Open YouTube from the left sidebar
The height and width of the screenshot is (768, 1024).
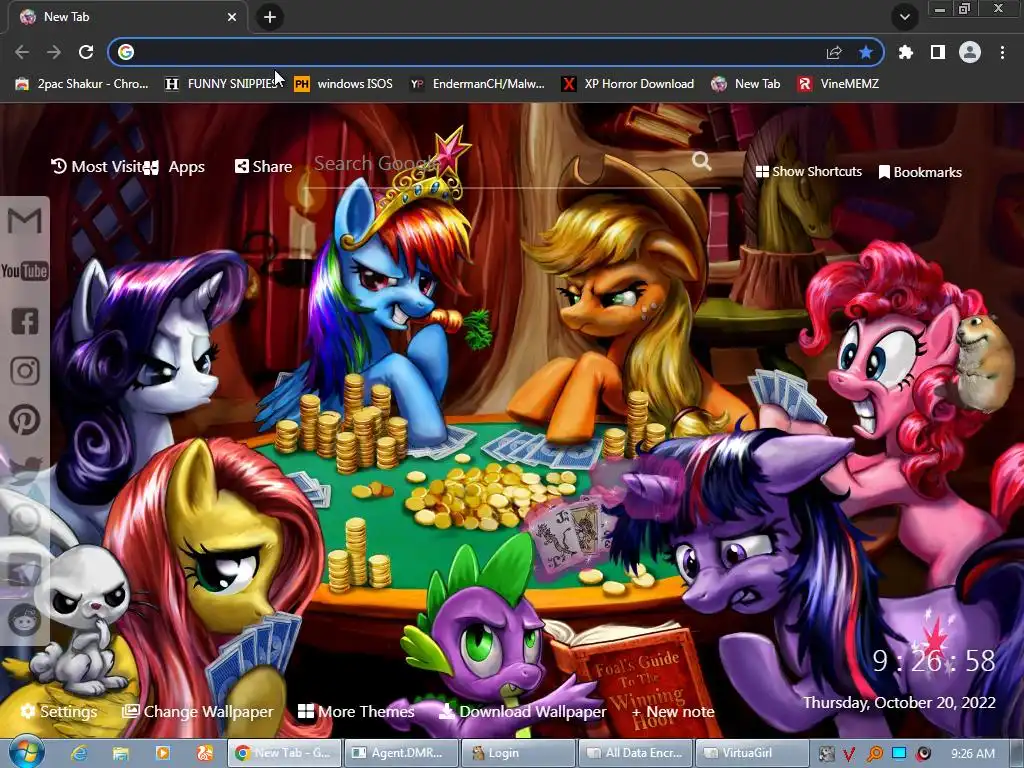point(25,271)
